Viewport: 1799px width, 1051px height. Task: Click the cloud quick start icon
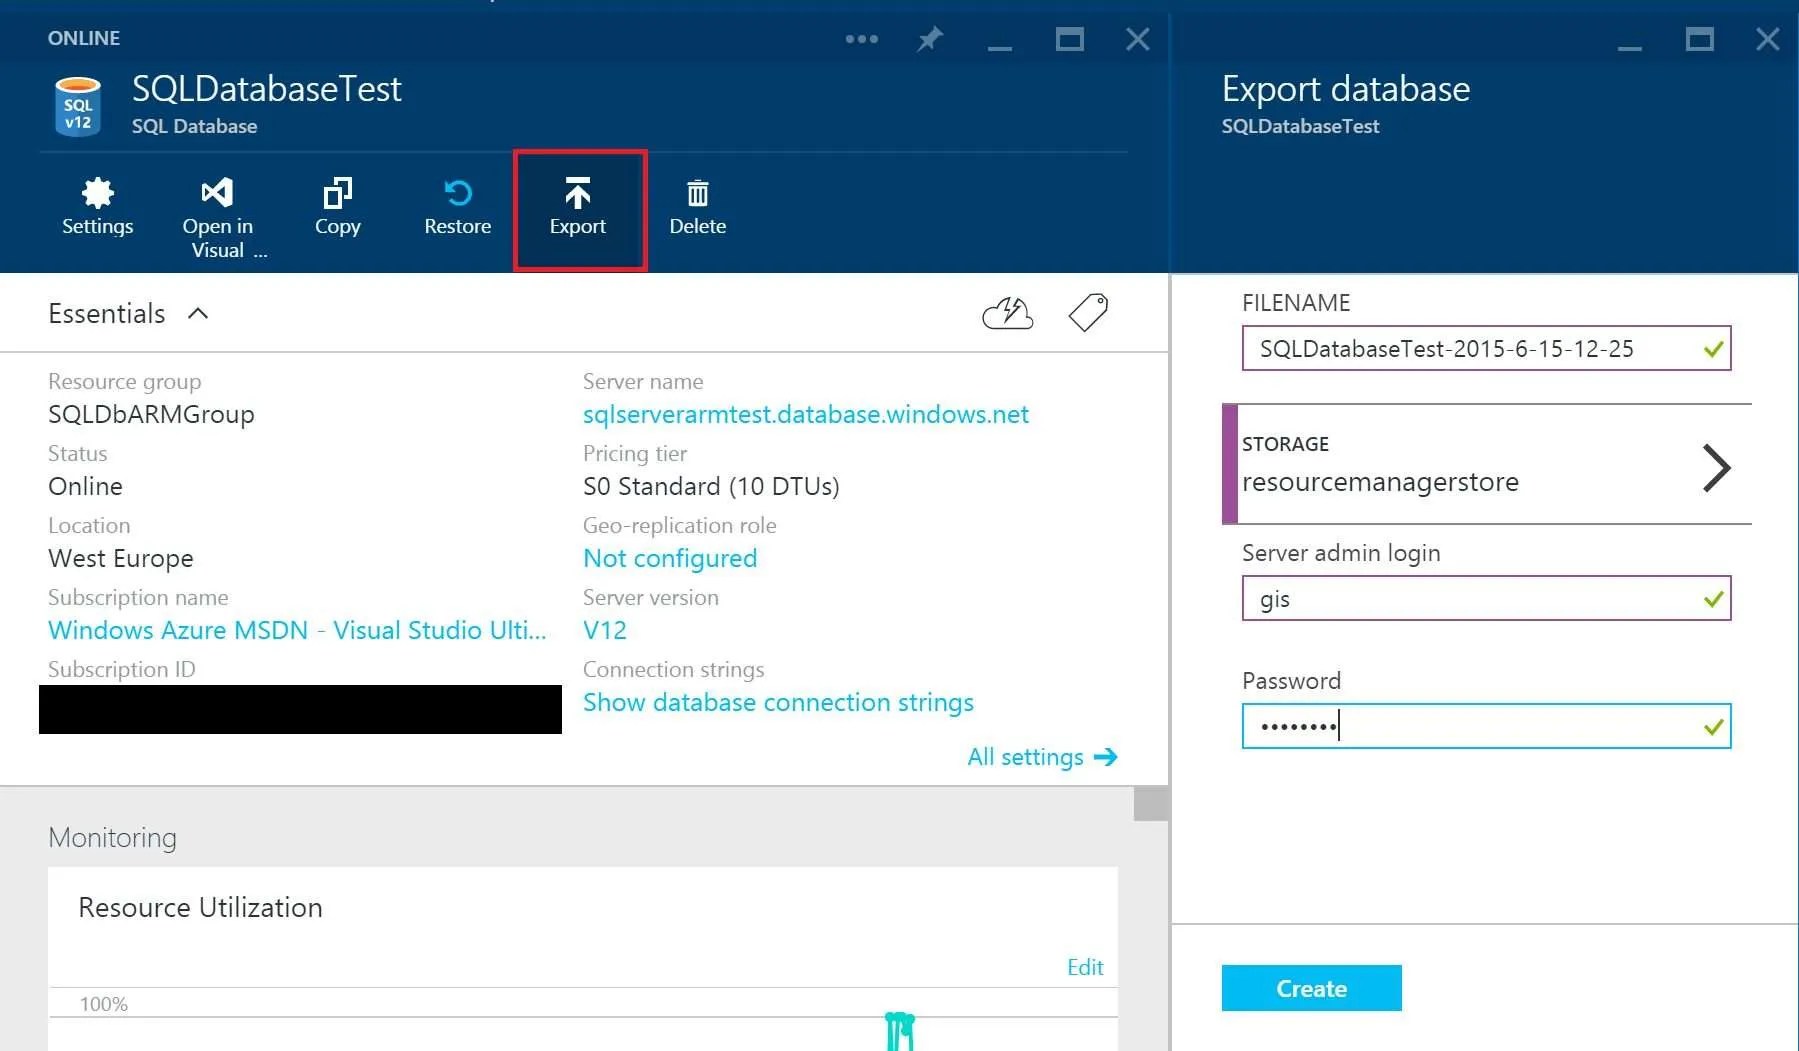pyautogui.click(x=1008, y=313)
